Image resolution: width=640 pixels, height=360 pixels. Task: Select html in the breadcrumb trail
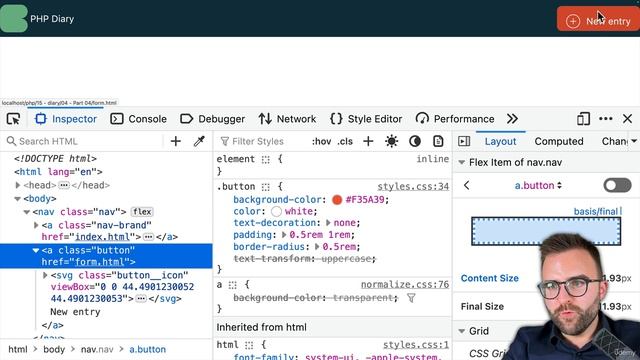18,349
